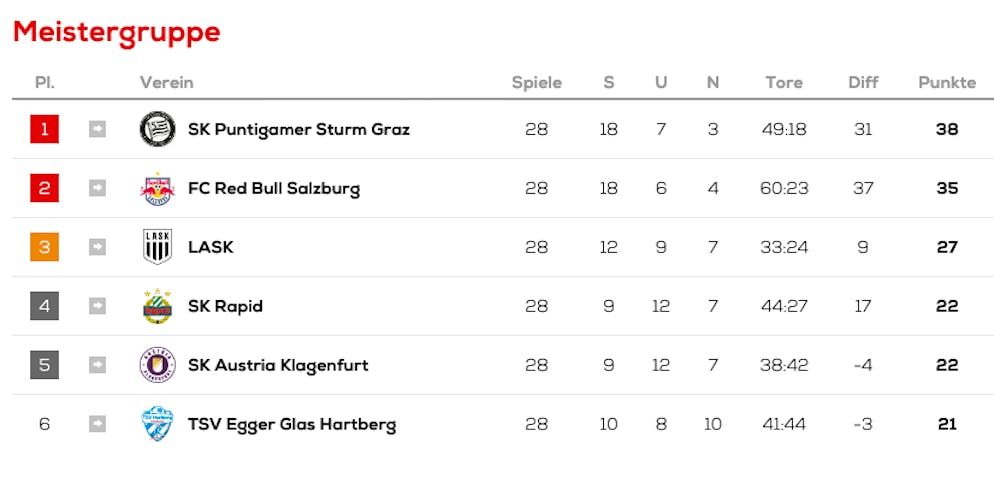Click the Meistergruppe heading

116,32
